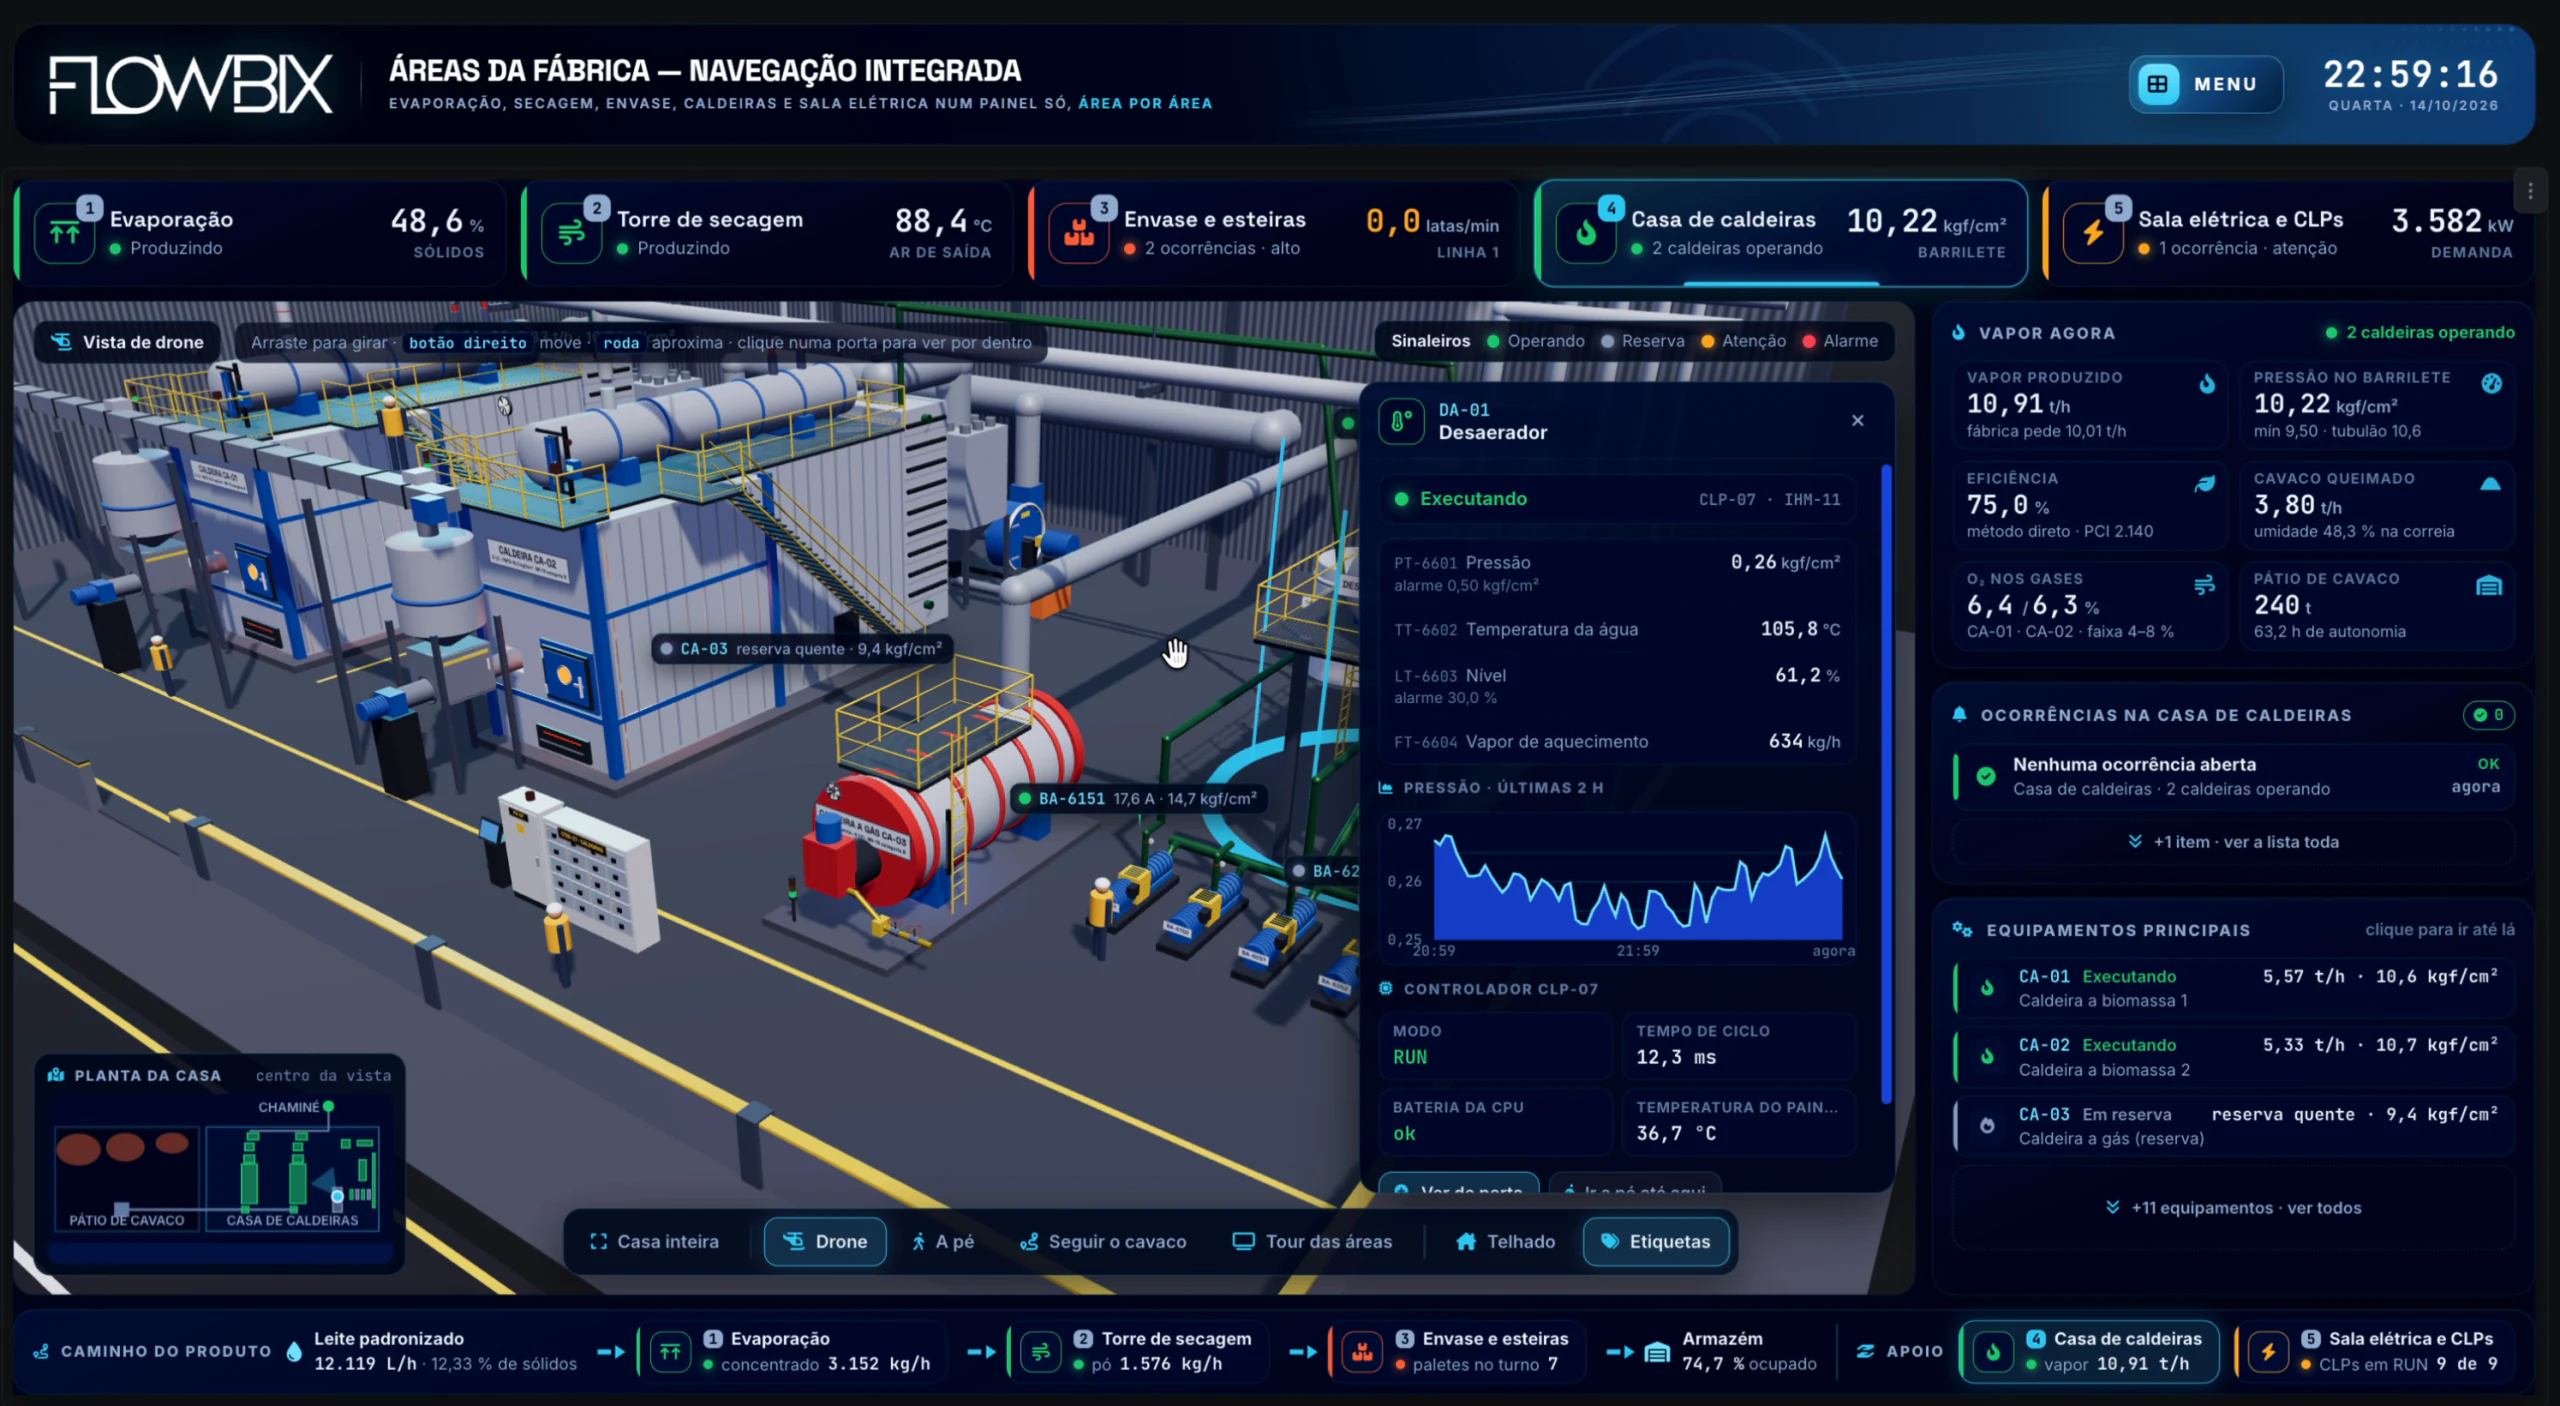Click the Cavaco queimado pile icon
The image size is (2560, 1406).
2490,484
